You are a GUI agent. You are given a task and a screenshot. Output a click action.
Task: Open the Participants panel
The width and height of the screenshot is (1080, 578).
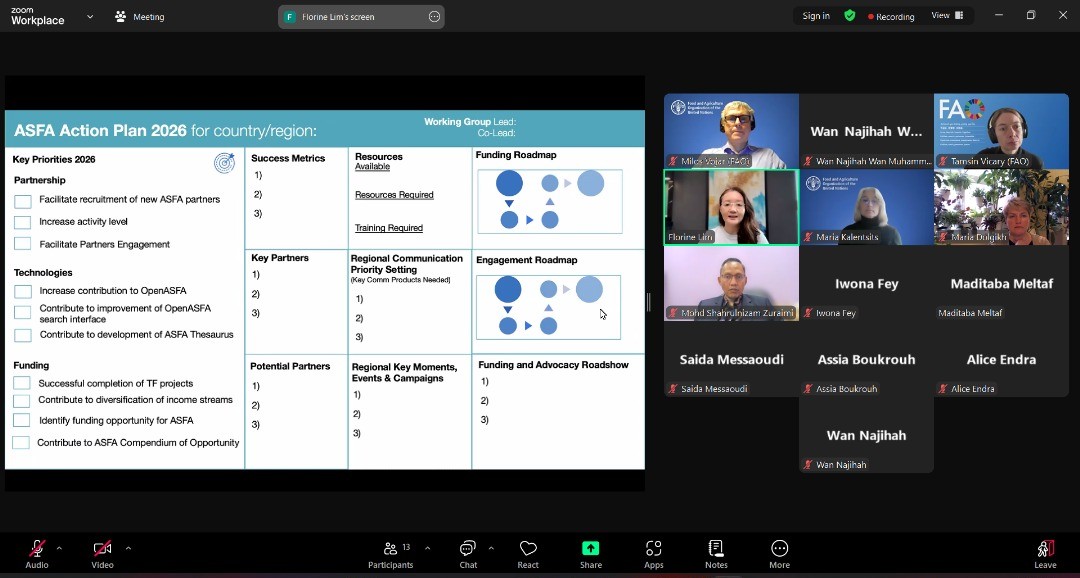(x=390, y=553)
